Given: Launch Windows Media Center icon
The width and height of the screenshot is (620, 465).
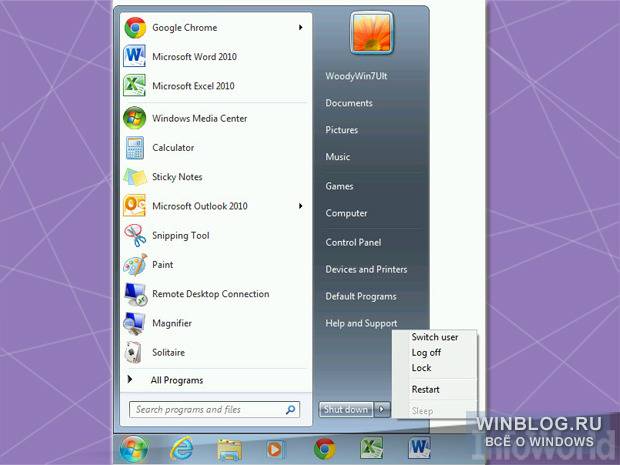Looking at the screenshot, I should click(134, 118).
